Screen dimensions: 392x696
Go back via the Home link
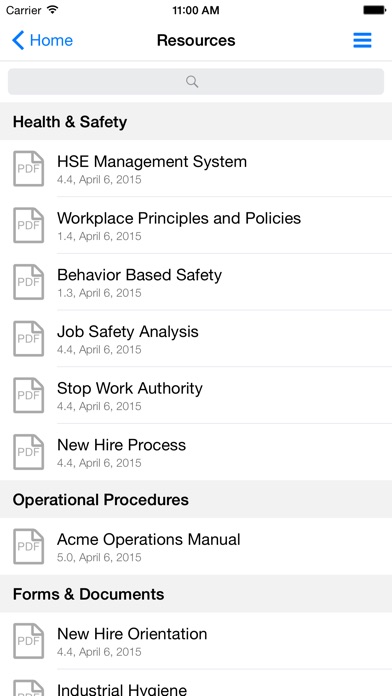[x=51, y=40]
